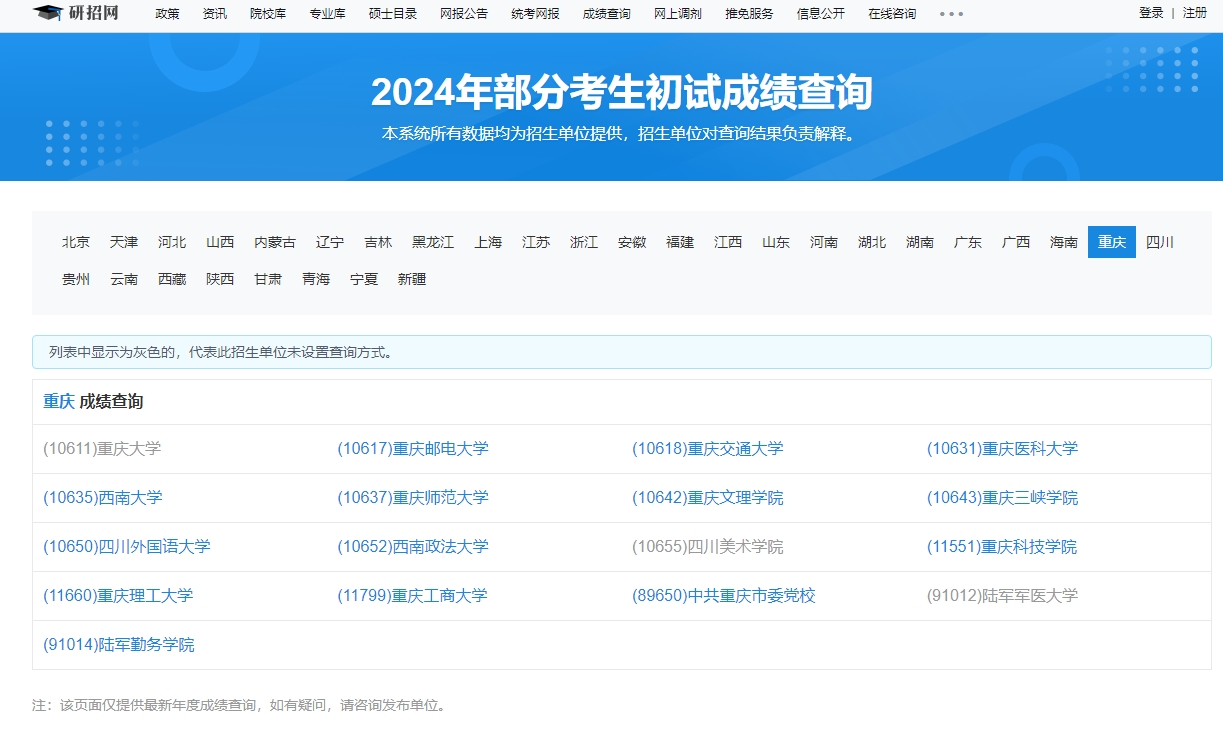
Task: Select the 西藏 province tab
Action: pyautogui.click(x=172, y=279)
